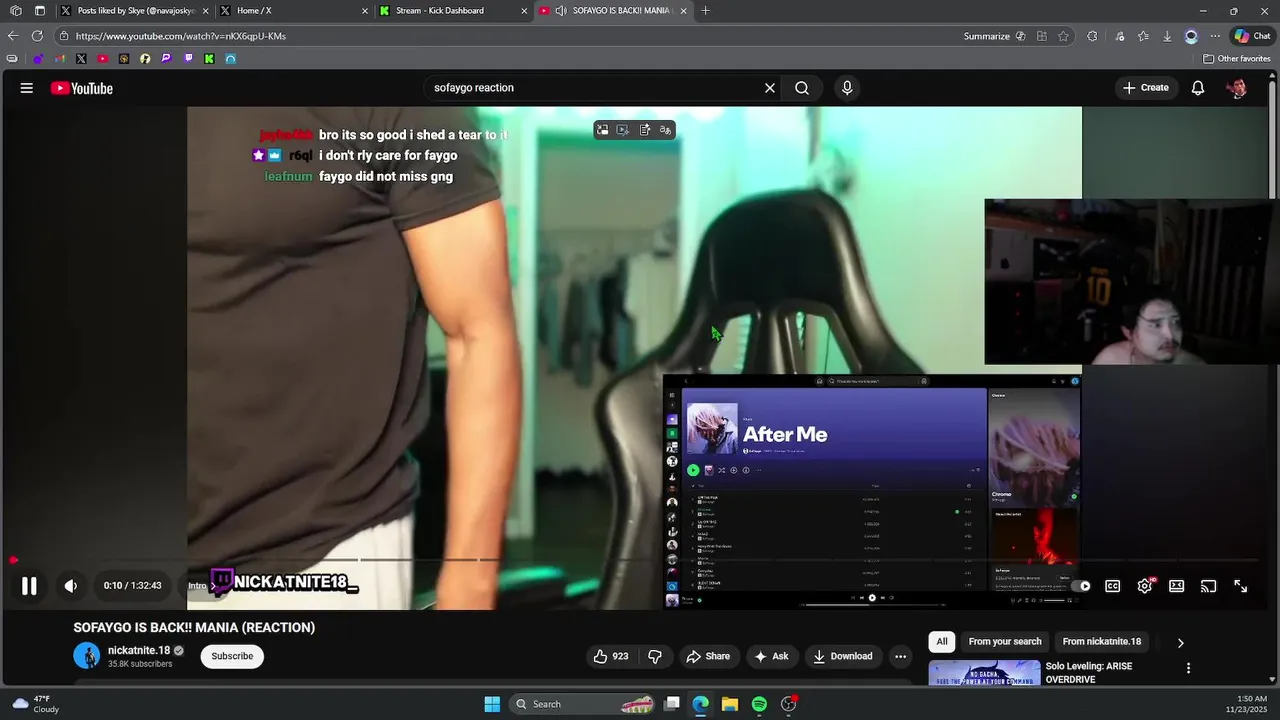Select the All filter chip

(941, 642)
